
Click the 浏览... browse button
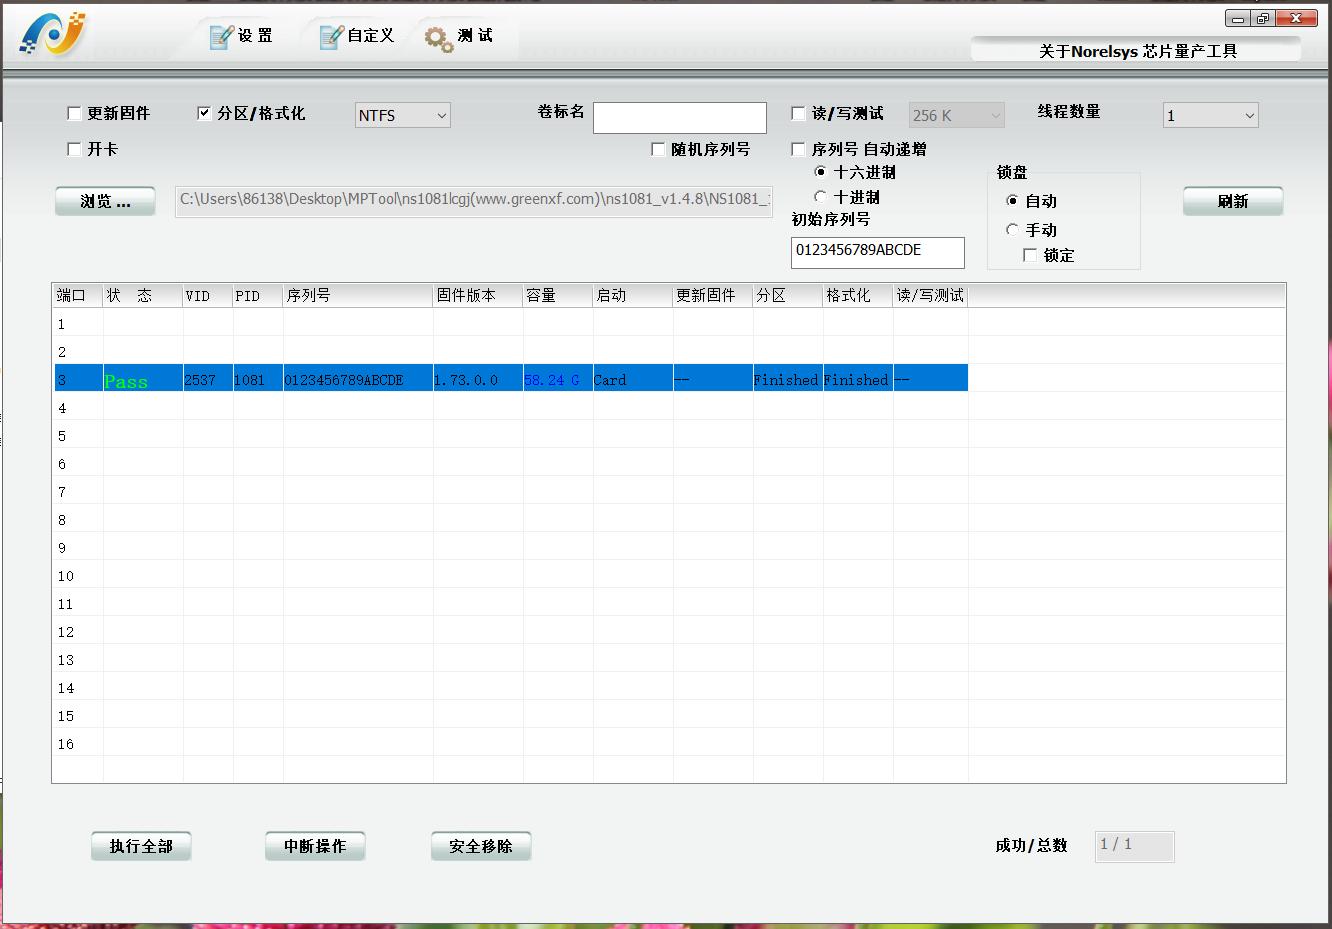(104, 201)
